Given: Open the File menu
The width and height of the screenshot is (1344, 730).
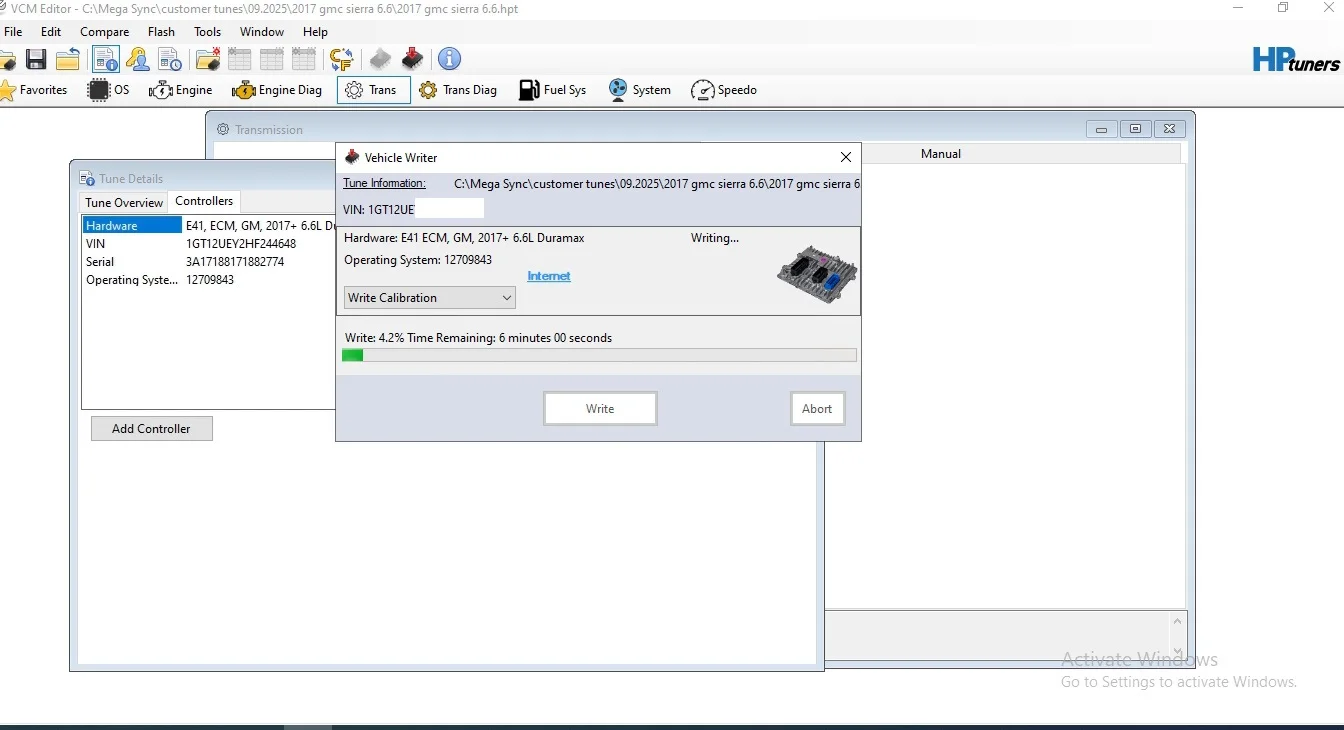Looking at the screenshot, I should (x=13, y=32).
